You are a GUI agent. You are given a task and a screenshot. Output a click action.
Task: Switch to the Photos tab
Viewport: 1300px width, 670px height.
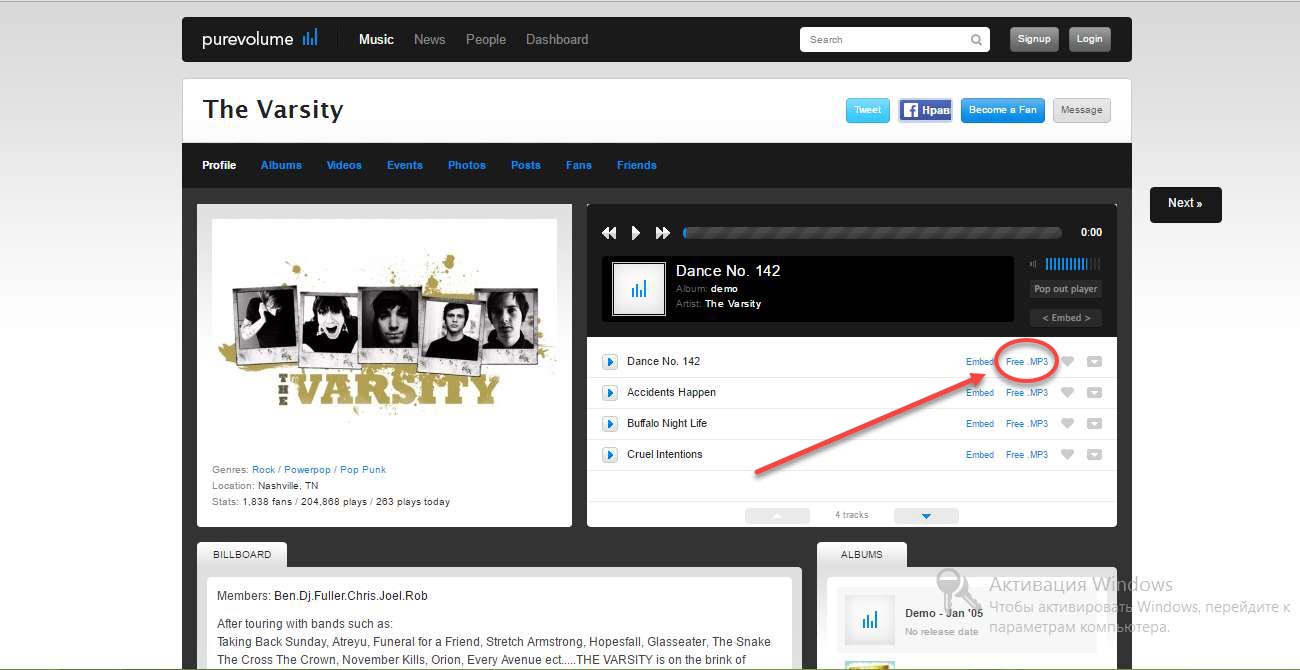(x=467, y=165)
